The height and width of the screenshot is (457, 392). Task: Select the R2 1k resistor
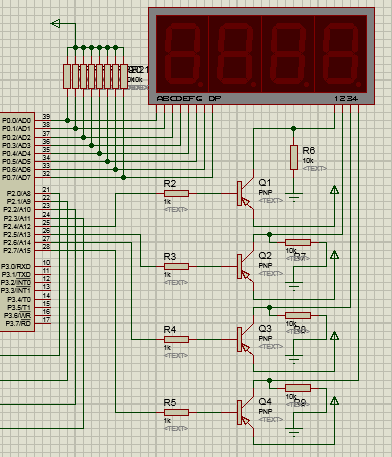point(176,193)
